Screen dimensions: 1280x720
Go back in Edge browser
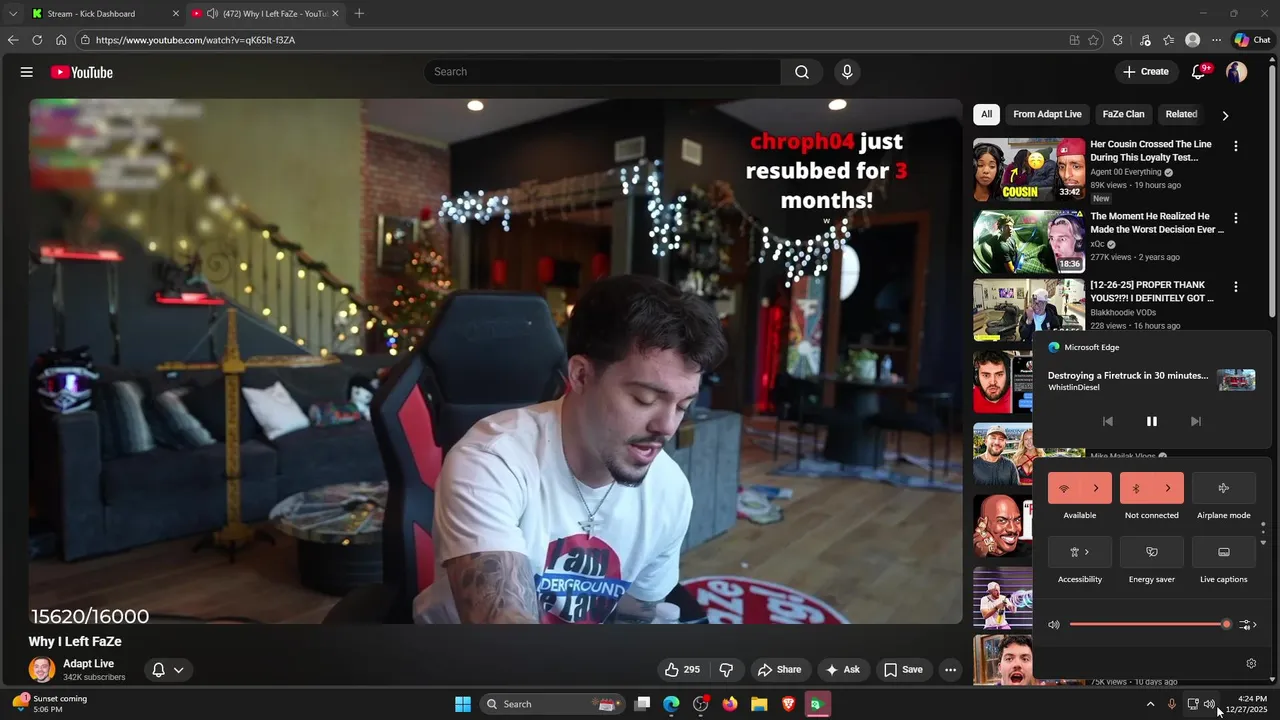(13, 40)
